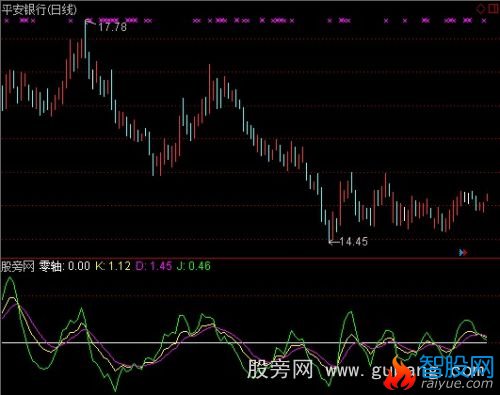This screenshot has height=395, width=500.
Task: Click the red diamond icon beside the window button
Action: (480, 8)
